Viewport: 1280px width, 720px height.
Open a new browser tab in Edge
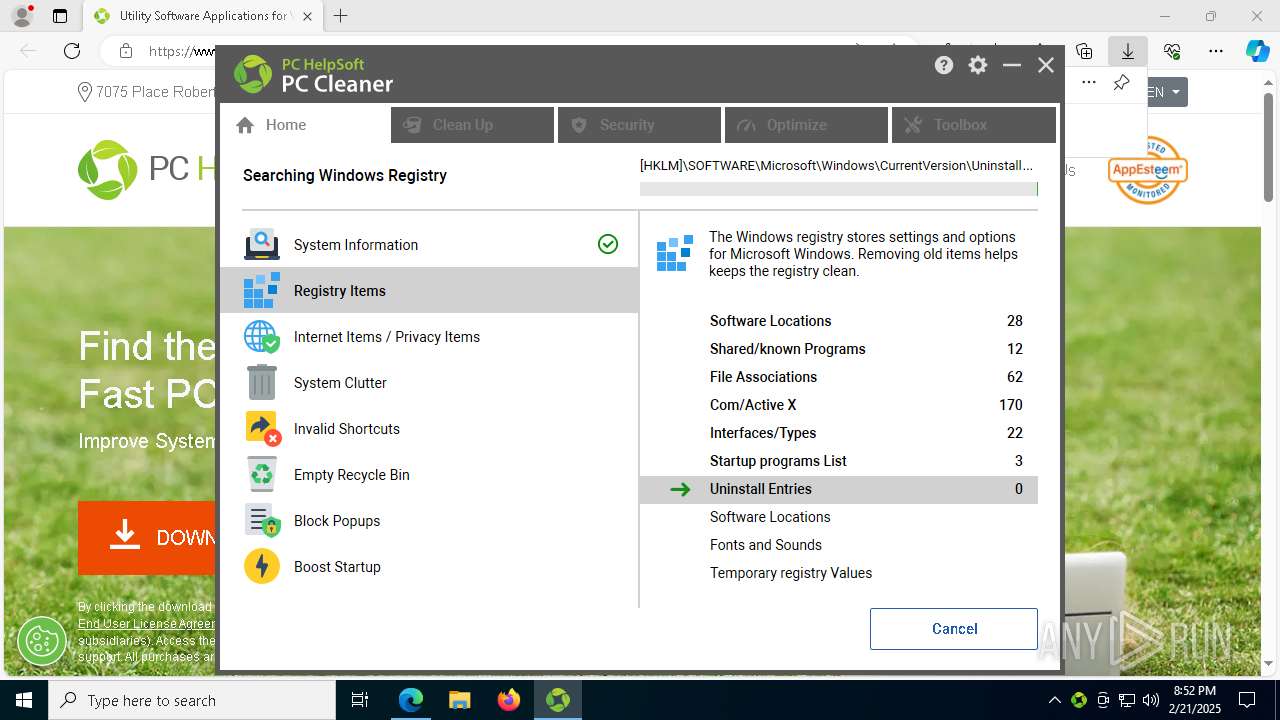click(341, 16)
